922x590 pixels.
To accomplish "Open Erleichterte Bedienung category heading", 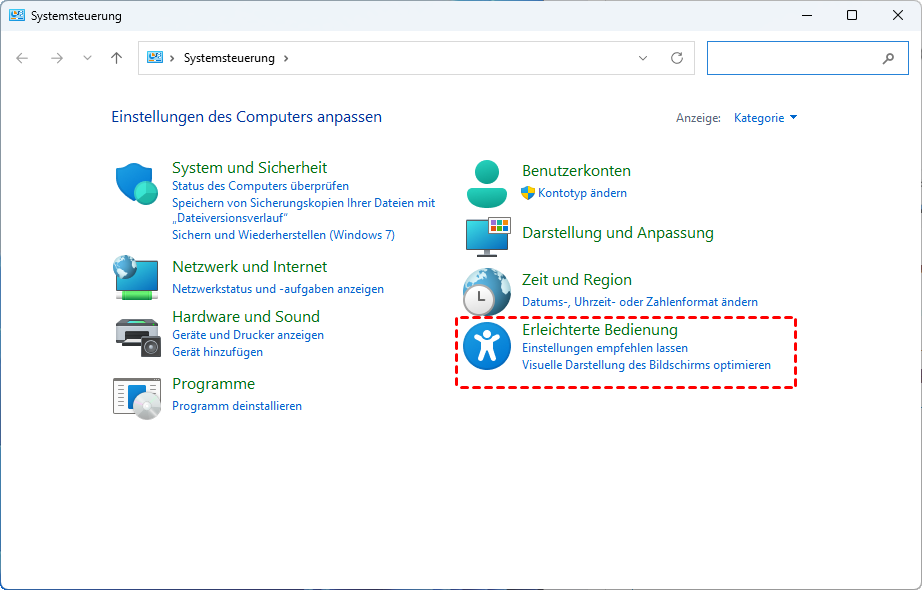I will click(600, 329).
